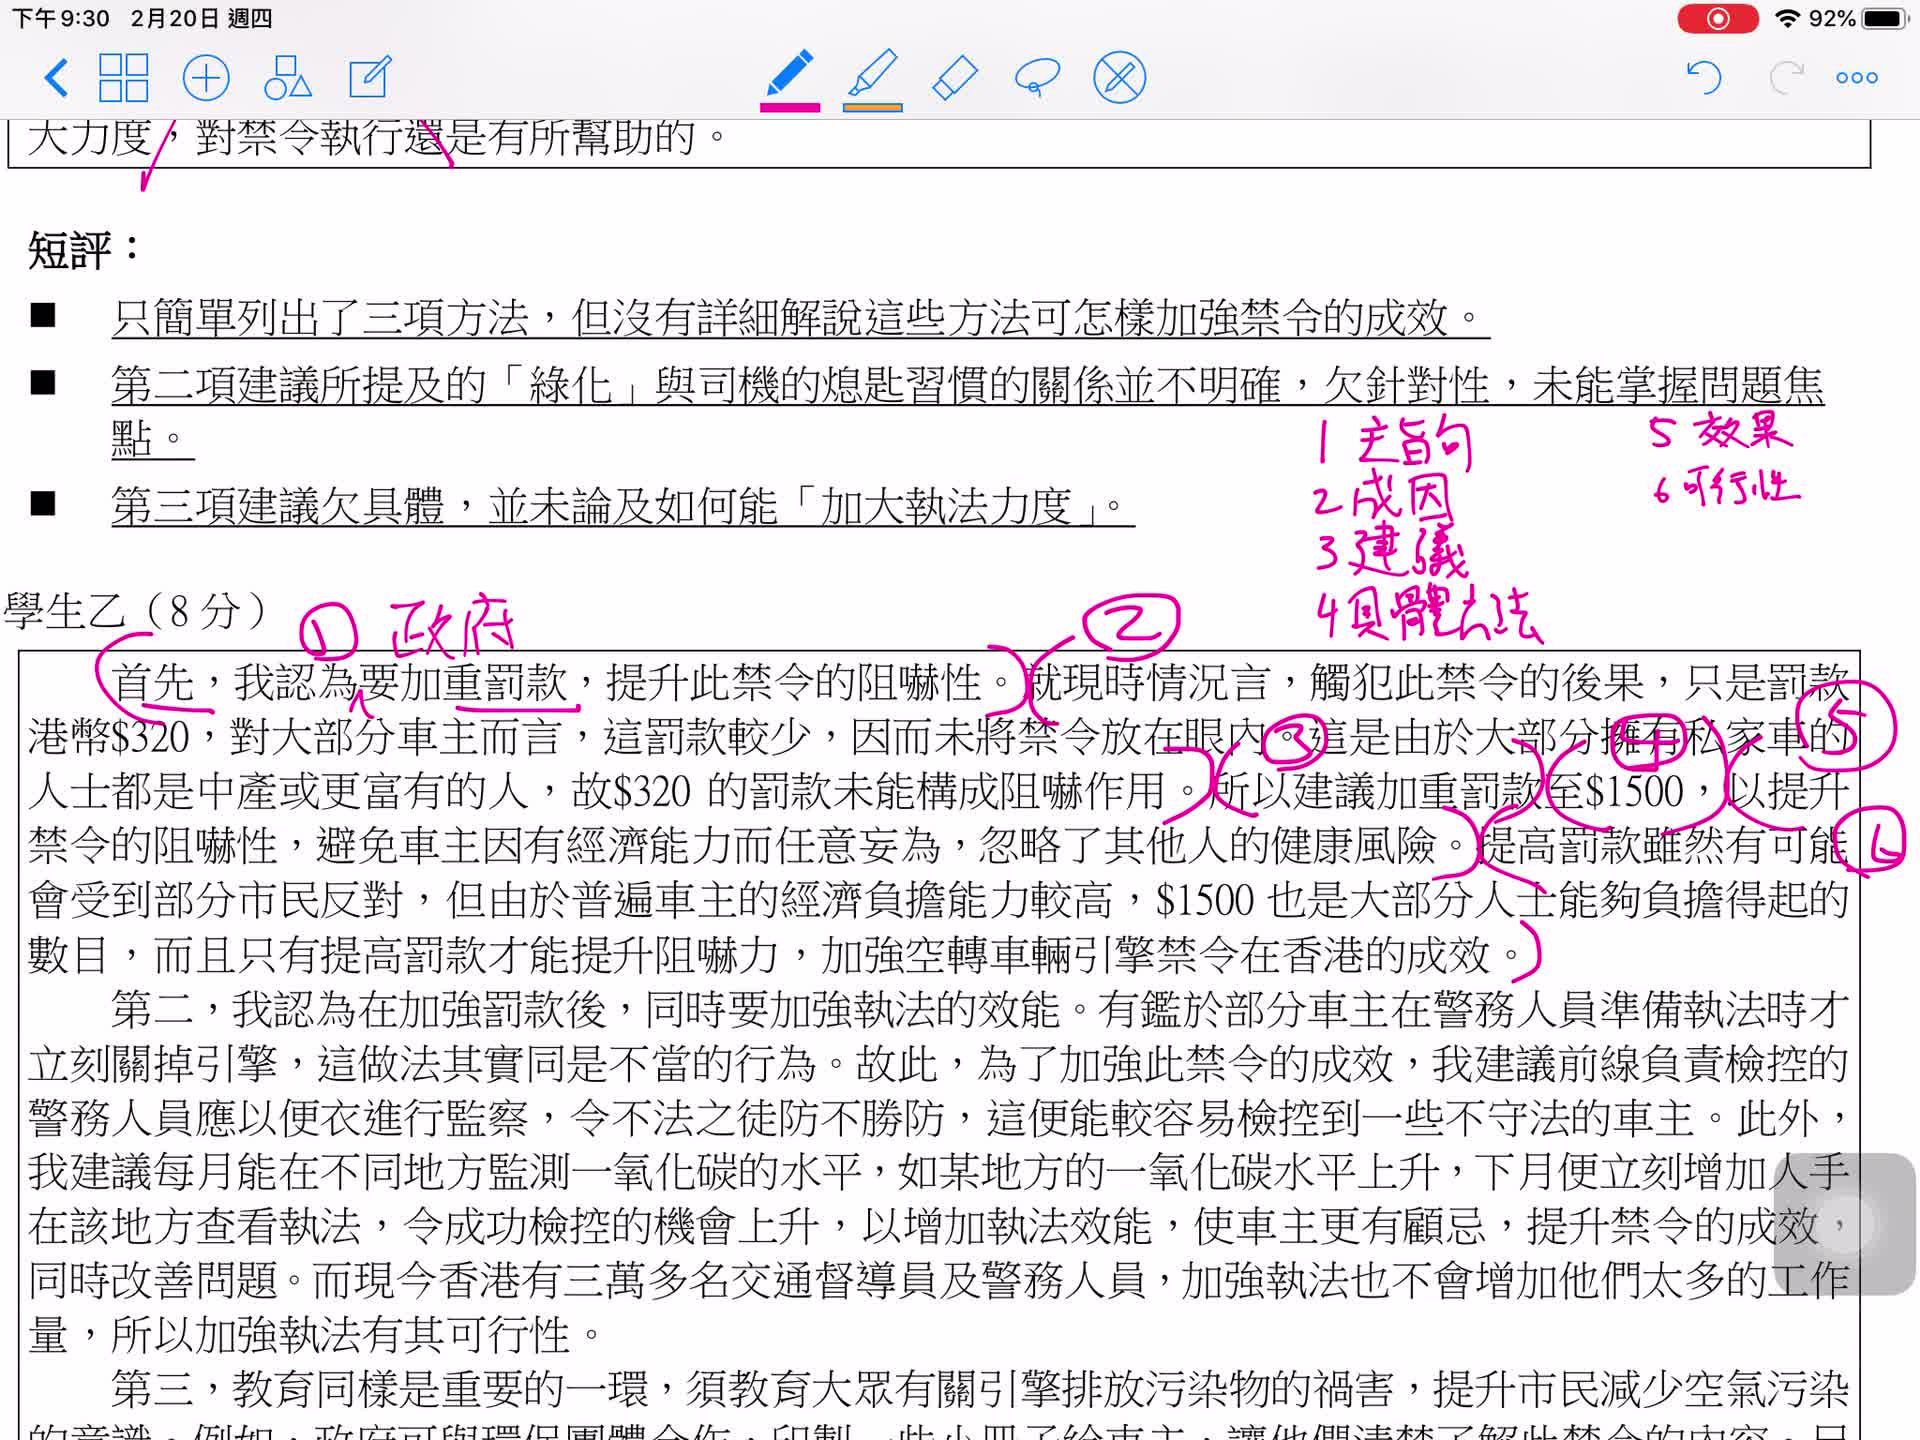Tap the 學生乙 (8 分) heading

[135, 611]
